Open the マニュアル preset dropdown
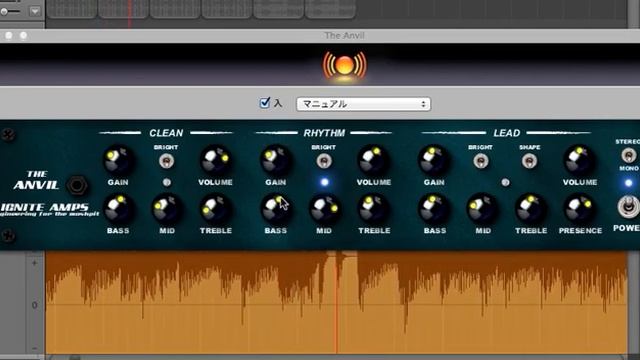Screen dimensions: 640x360 (x=363, y=104)
